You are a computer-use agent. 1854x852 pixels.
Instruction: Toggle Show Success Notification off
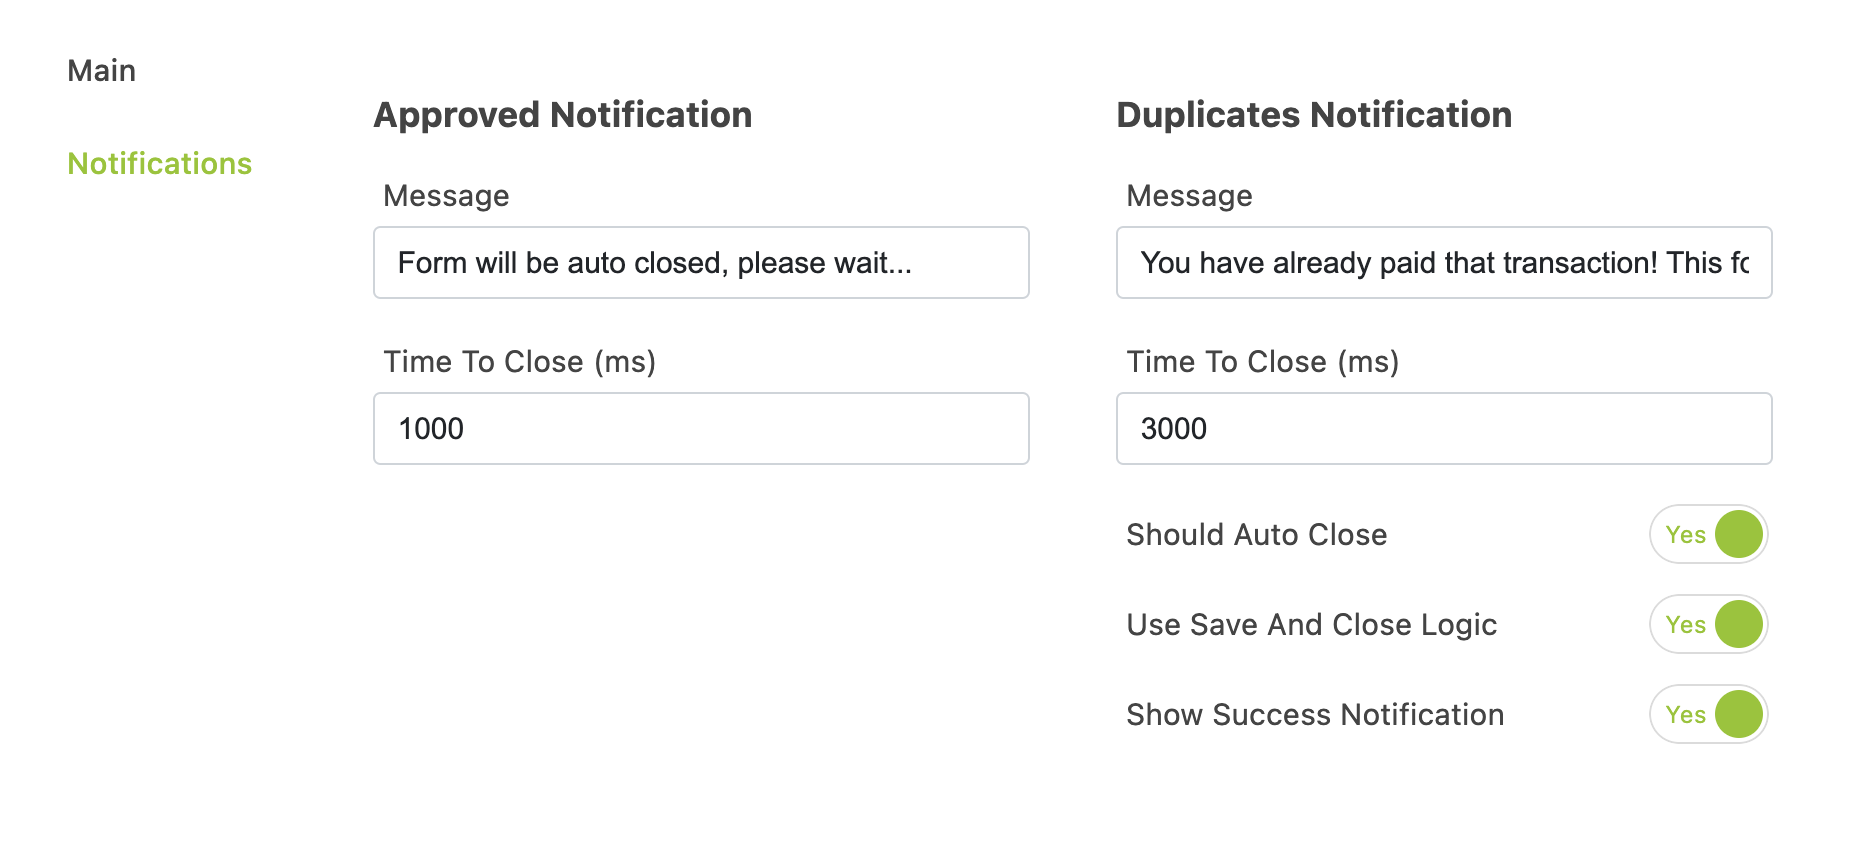click(1708, 714)
